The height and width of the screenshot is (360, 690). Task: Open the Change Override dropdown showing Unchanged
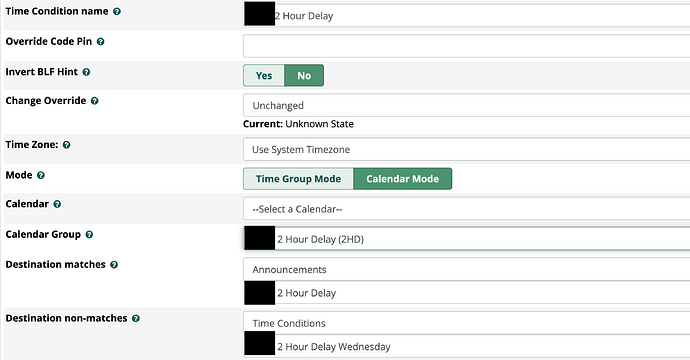point(466,105)
